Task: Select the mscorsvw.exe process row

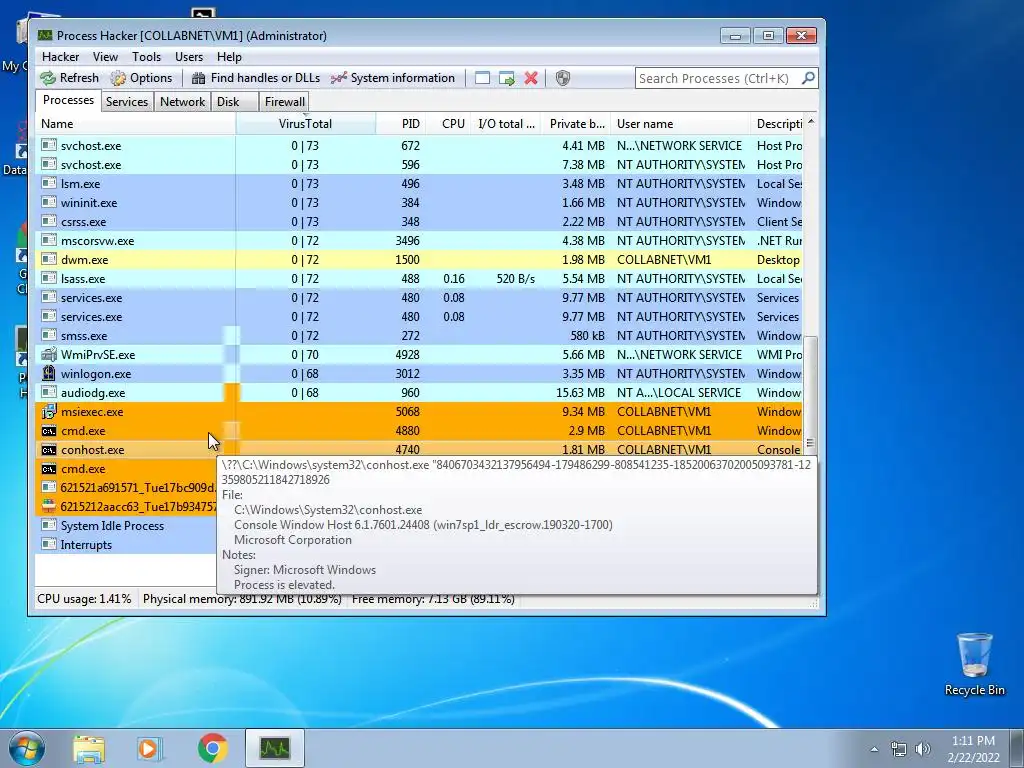Action: (x=419, y=241)
